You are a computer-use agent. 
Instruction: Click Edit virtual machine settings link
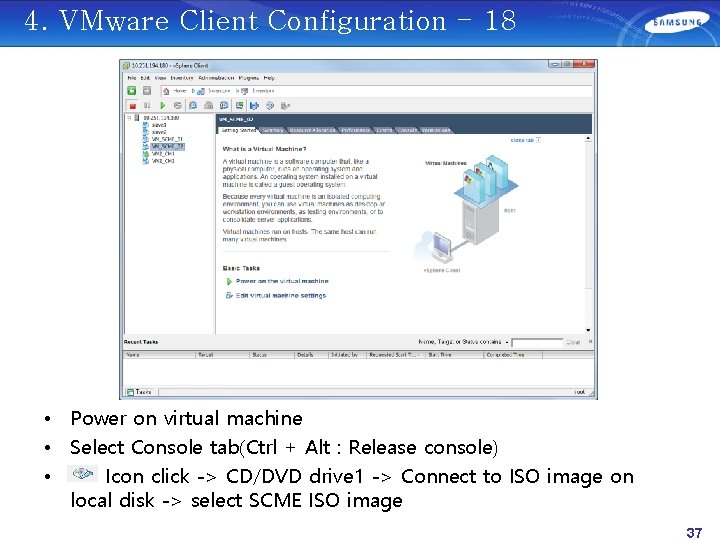pos(281,295)
